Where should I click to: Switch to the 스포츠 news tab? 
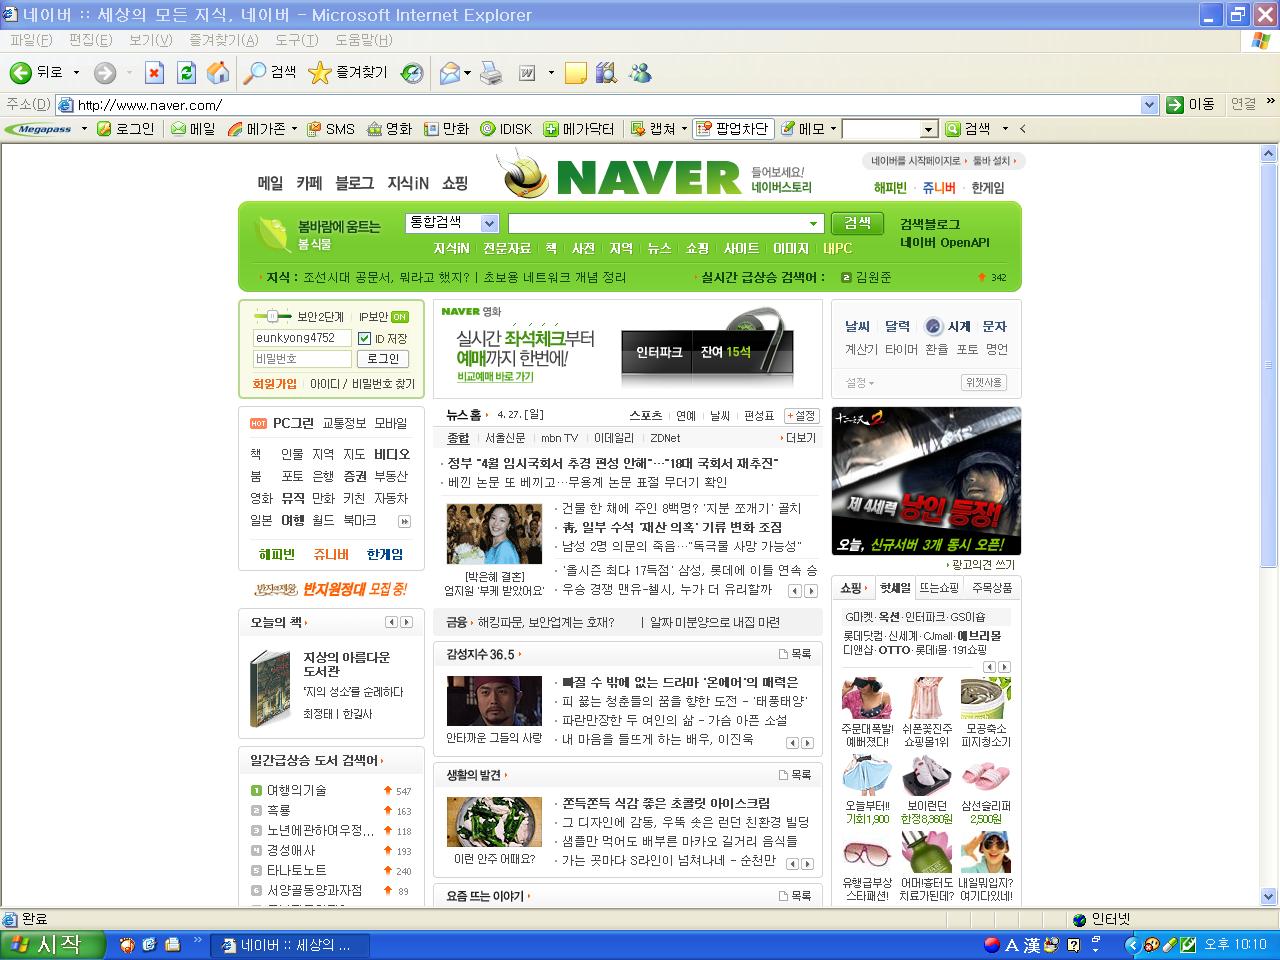pyautogui.click(x=645, y=416)
